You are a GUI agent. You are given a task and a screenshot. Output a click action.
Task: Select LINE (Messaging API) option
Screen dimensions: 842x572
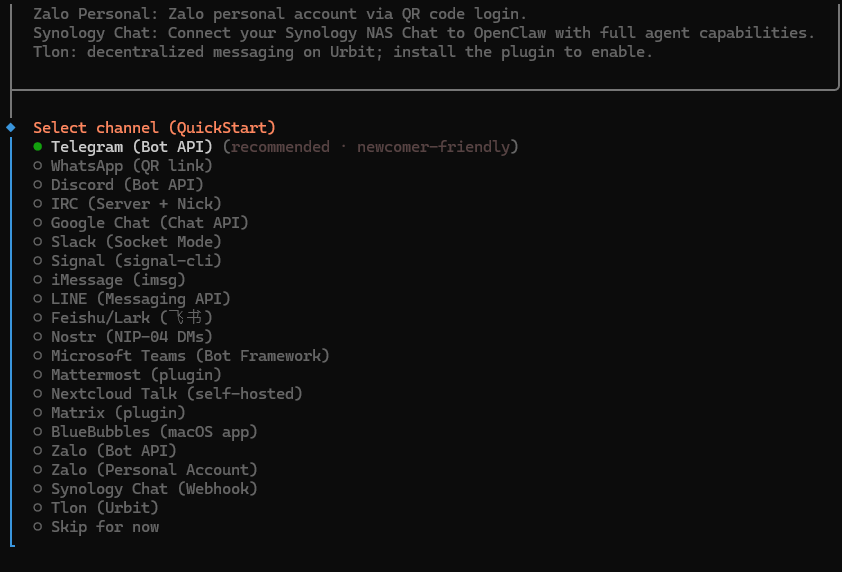(140, 299)
